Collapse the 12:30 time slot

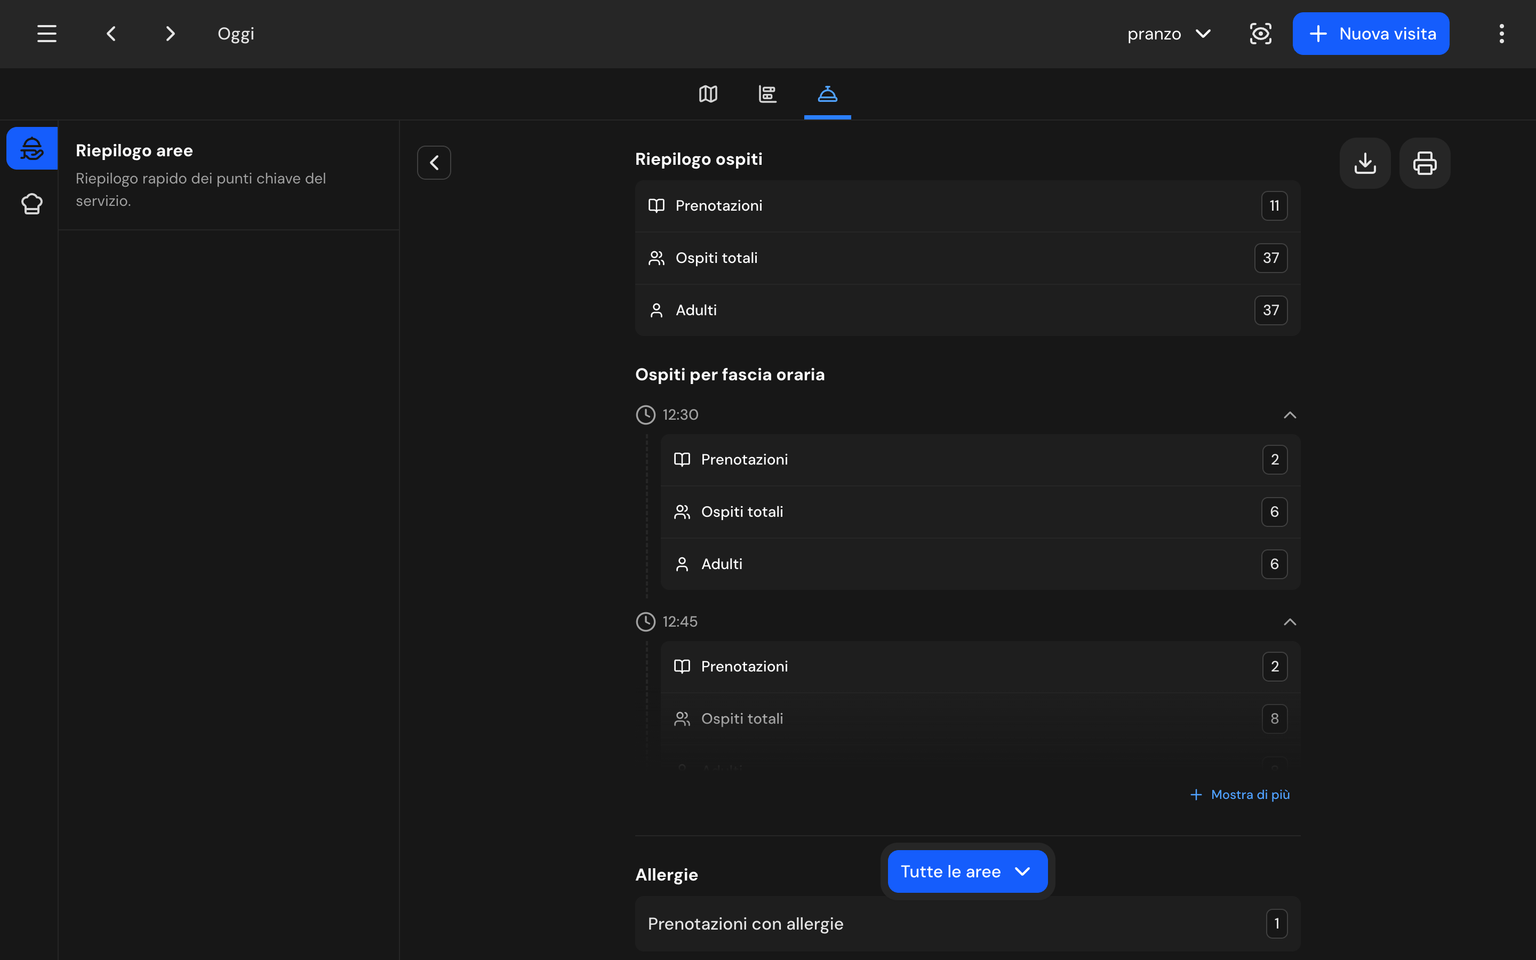1290,415
